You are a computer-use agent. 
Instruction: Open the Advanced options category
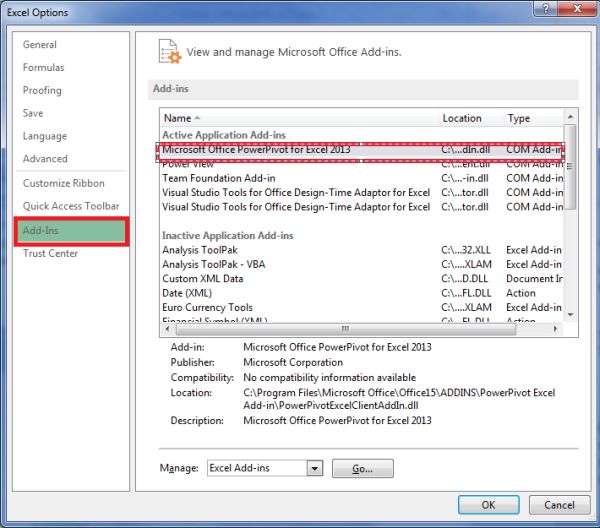(45, 159)
